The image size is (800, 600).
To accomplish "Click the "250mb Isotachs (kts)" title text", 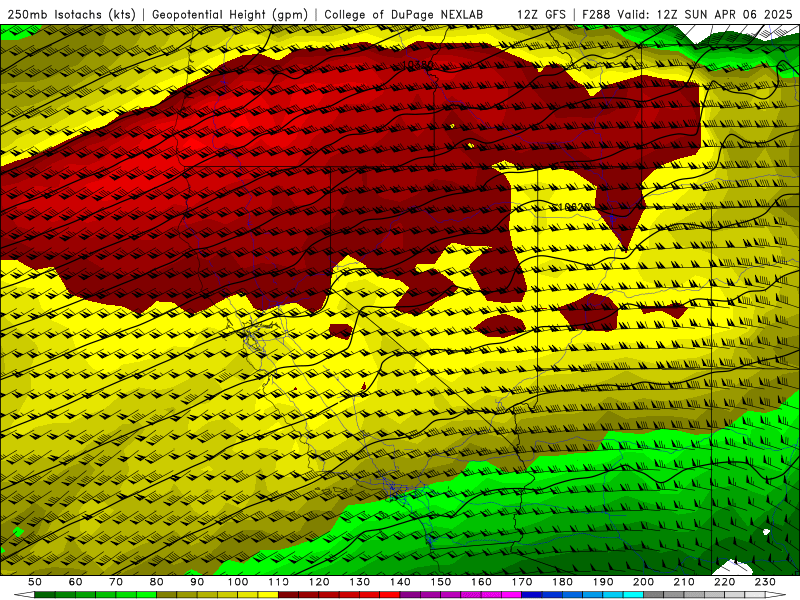I will 71,15.
